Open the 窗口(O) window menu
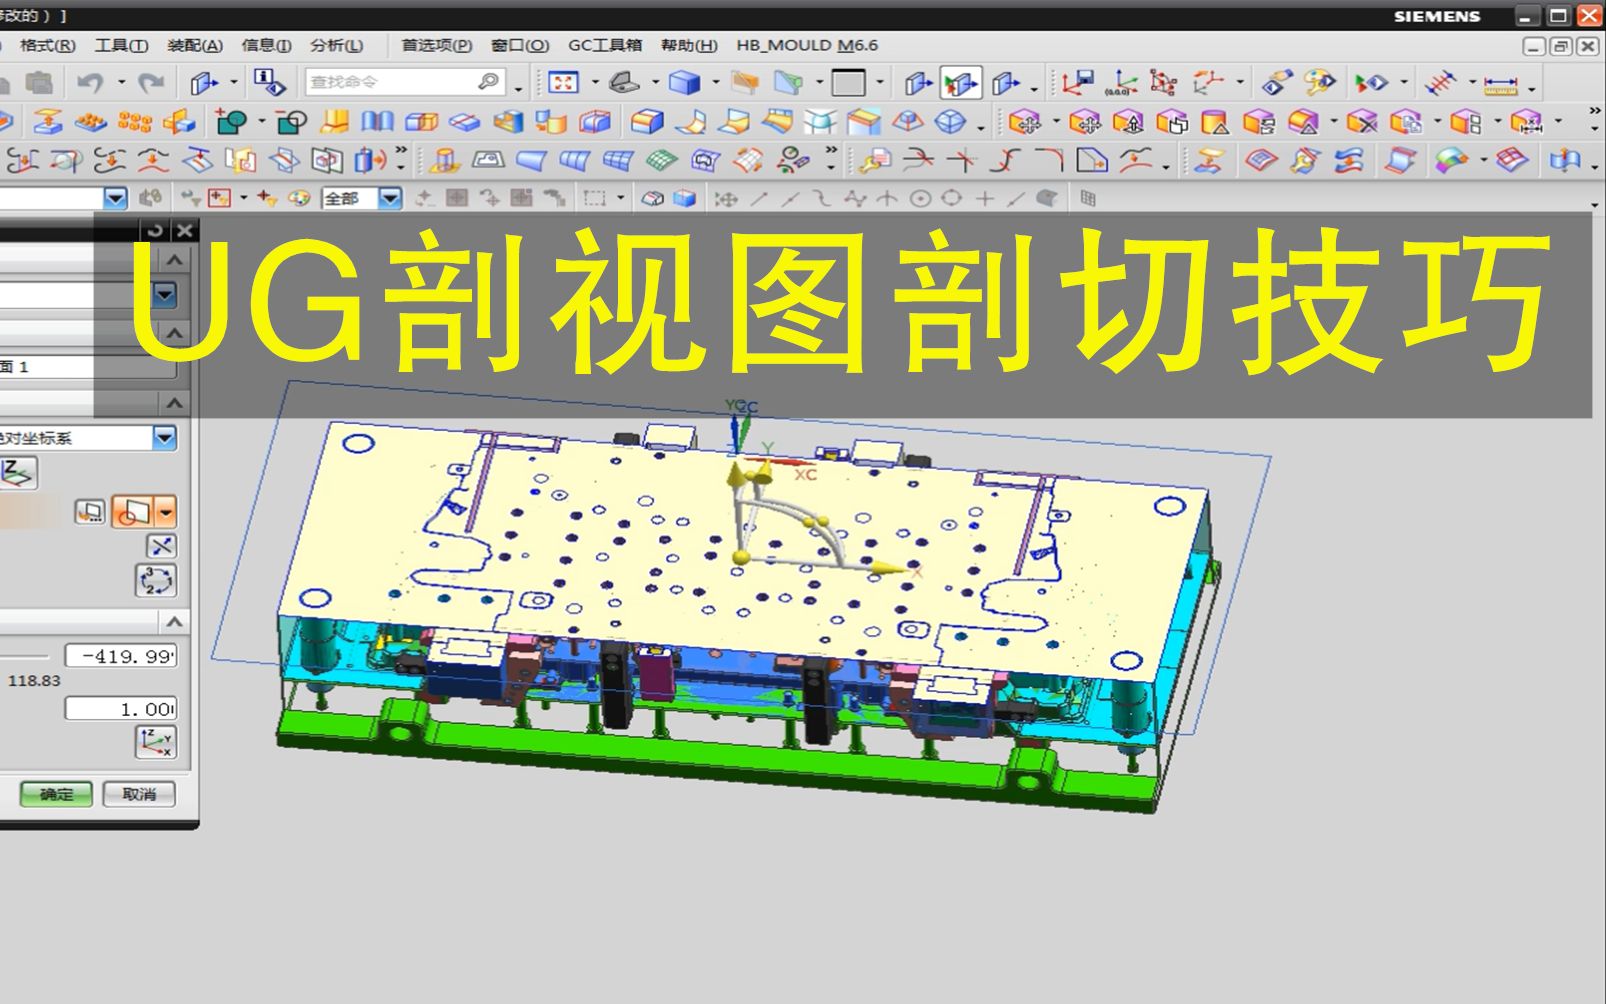The width and height of the screenshot is (1606, 1004). pos(520,45)
